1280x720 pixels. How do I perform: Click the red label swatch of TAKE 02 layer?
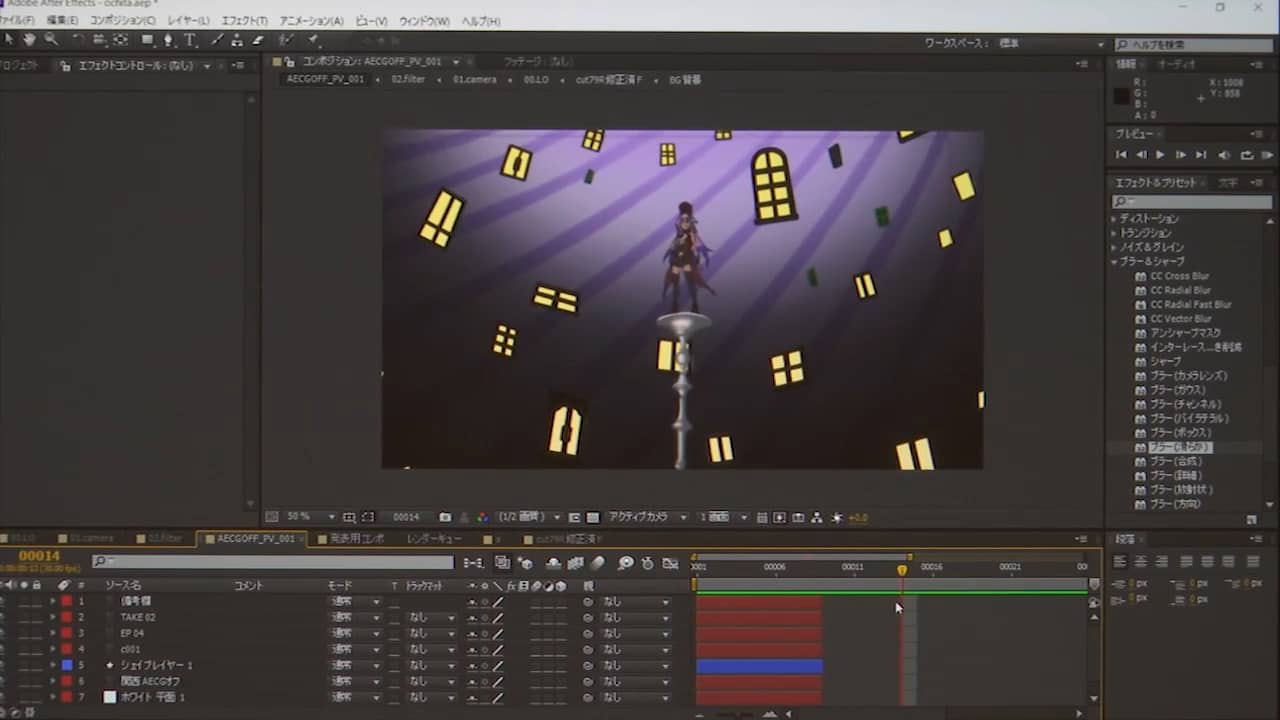(x=67, y=618)
